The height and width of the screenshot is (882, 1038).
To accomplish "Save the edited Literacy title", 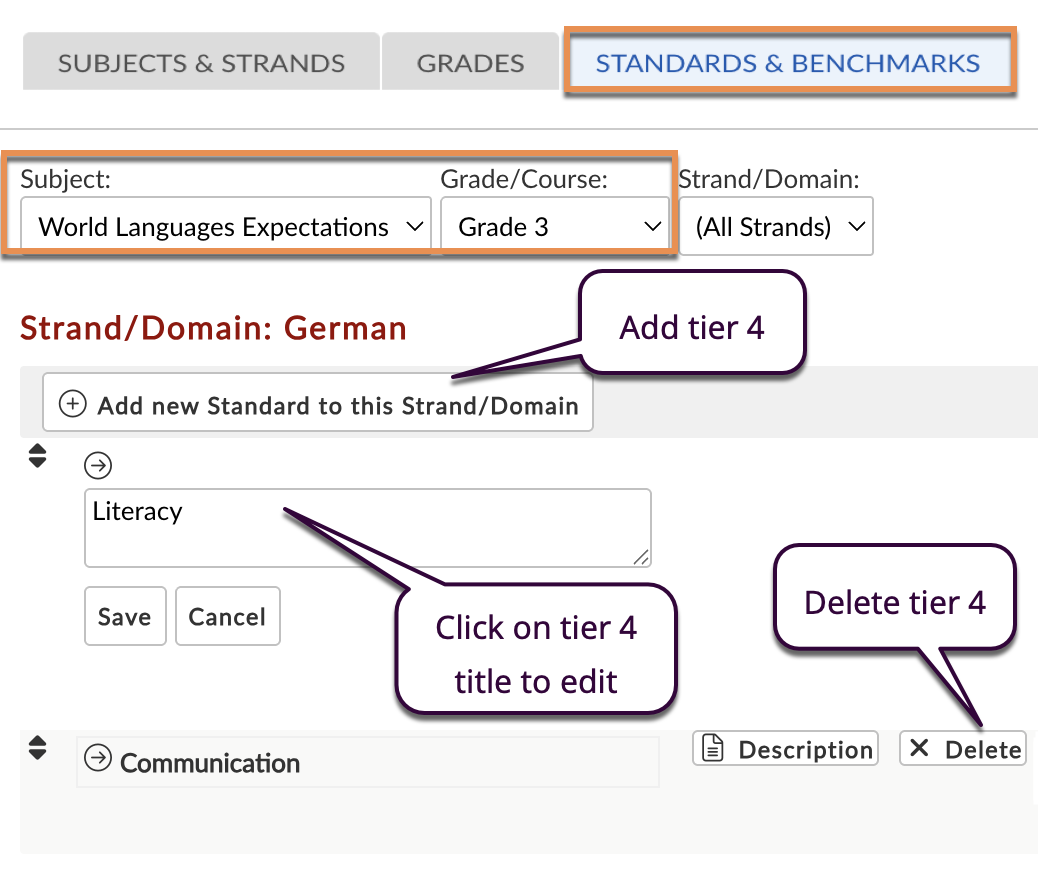I will tap(125, 617).
